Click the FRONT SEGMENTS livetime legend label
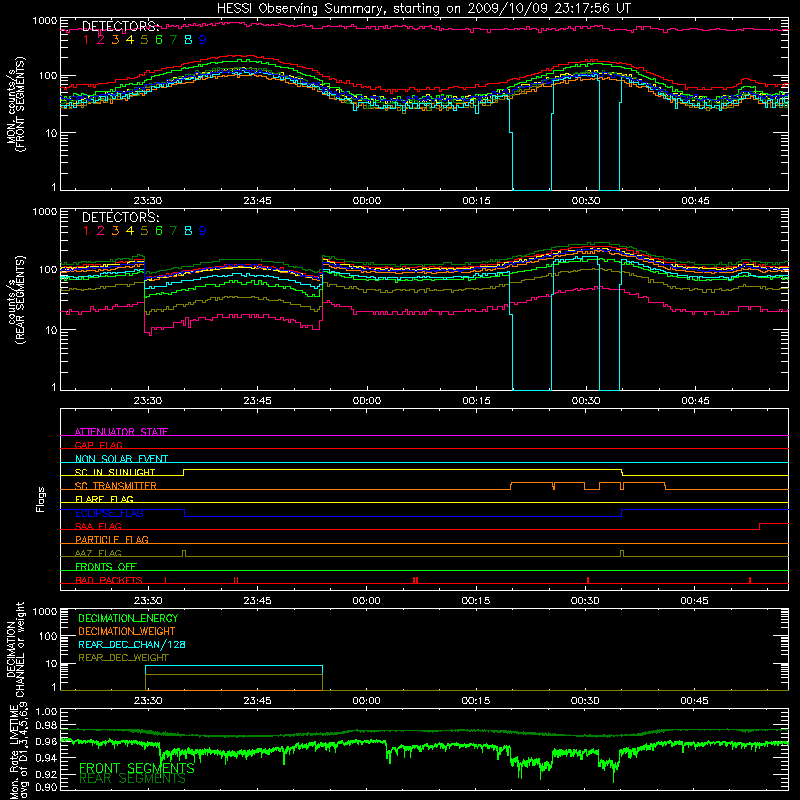This screenshot has height=800, width=800. (137, 768)
